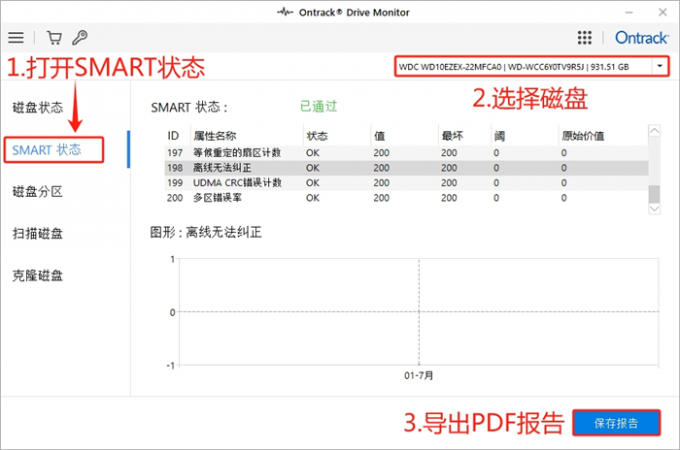680x450 pixels.
Task: Open the 克隆磁盘 section
Action: pyautogui.click(x=38, y=275)
